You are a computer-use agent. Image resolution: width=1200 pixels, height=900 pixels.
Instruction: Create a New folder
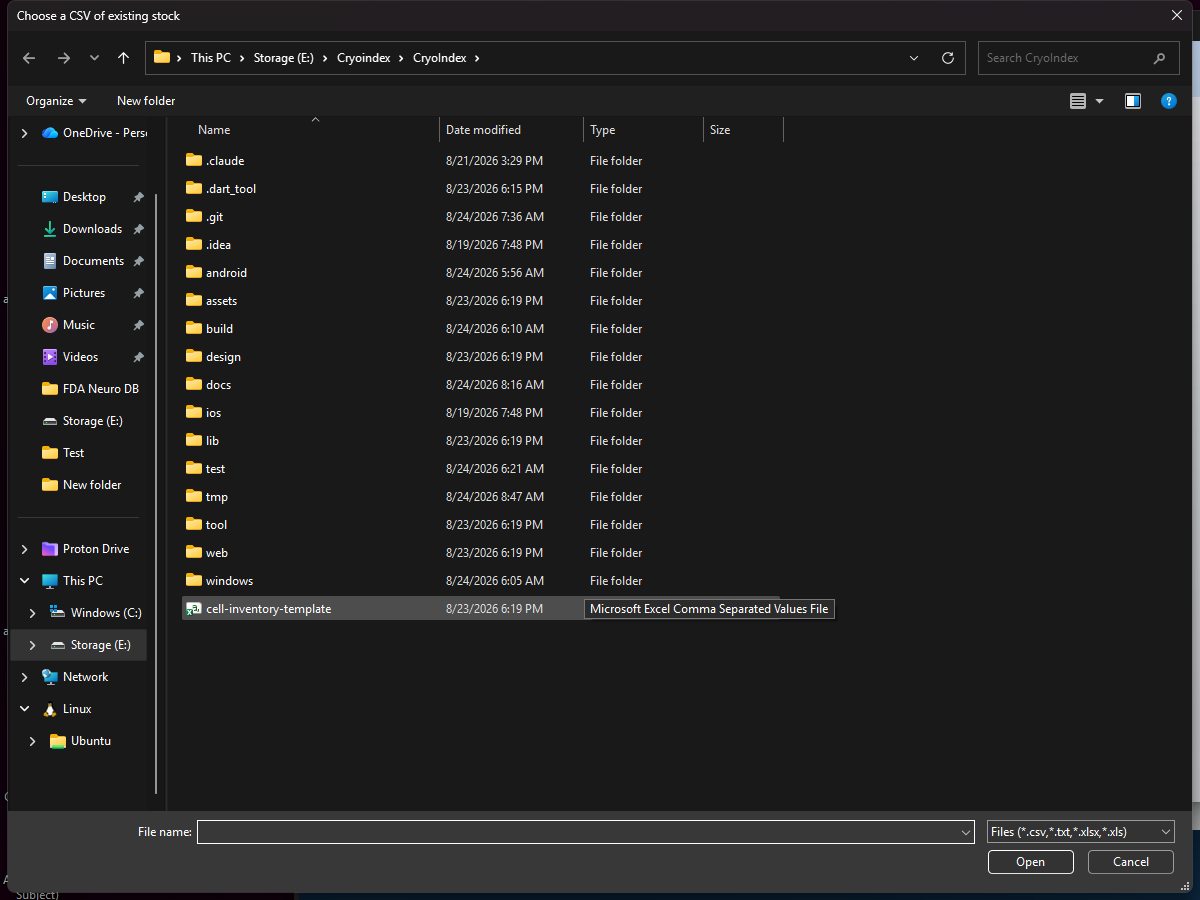pos(146,101)
